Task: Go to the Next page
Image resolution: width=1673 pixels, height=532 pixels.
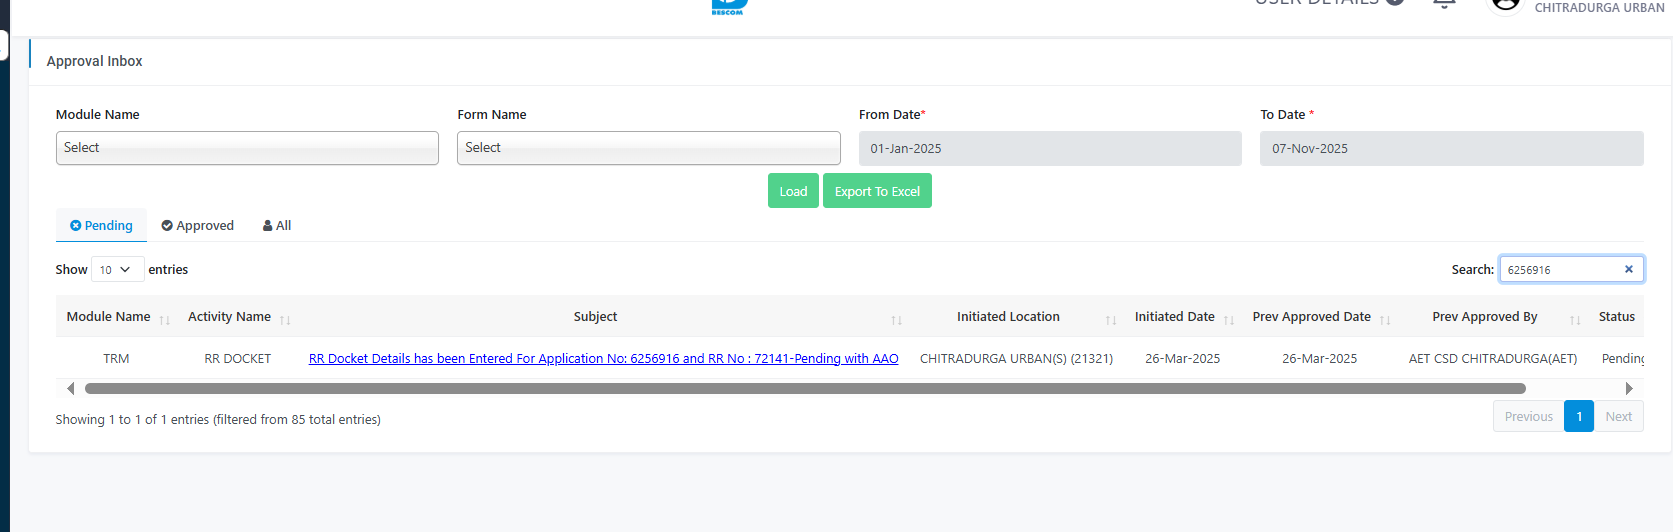Action: pyautogui.click(x=1618, y=416)
